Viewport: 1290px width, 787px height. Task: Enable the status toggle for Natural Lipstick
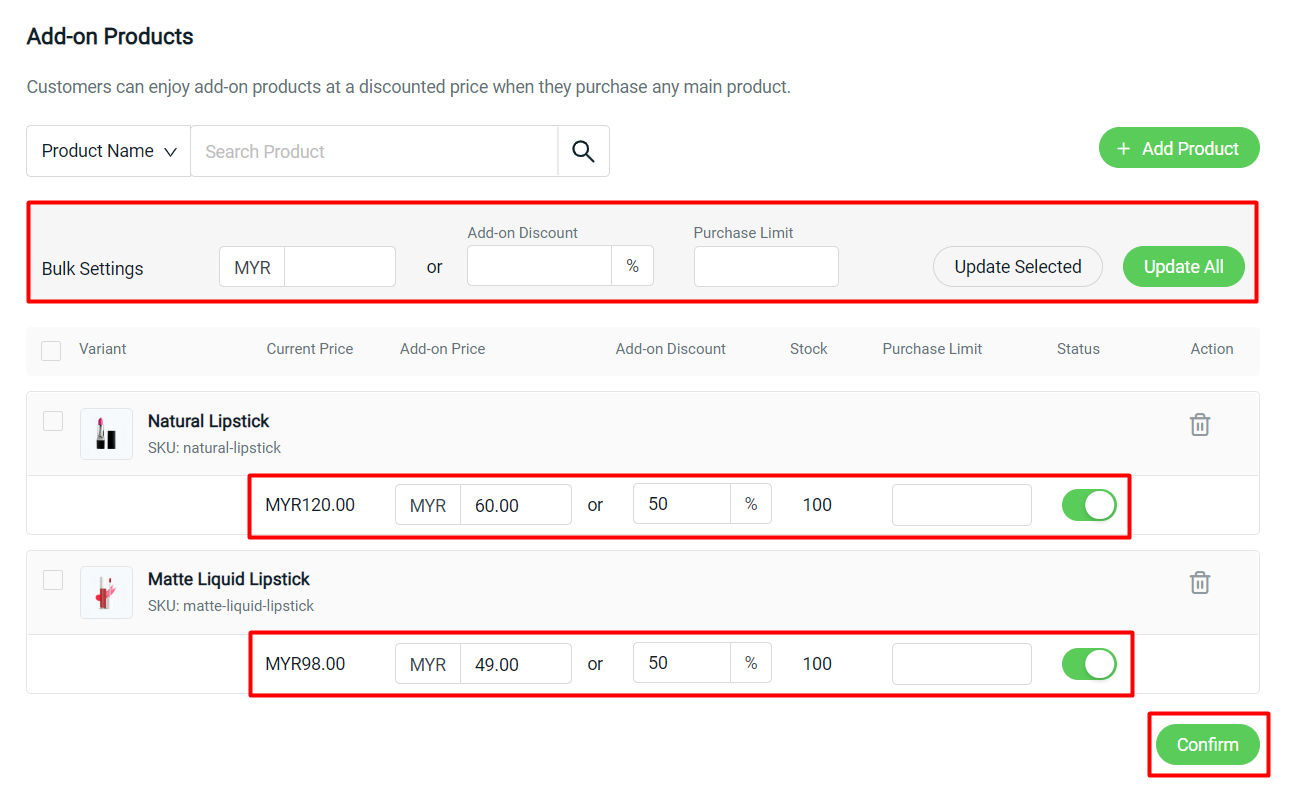[1089, 505]
